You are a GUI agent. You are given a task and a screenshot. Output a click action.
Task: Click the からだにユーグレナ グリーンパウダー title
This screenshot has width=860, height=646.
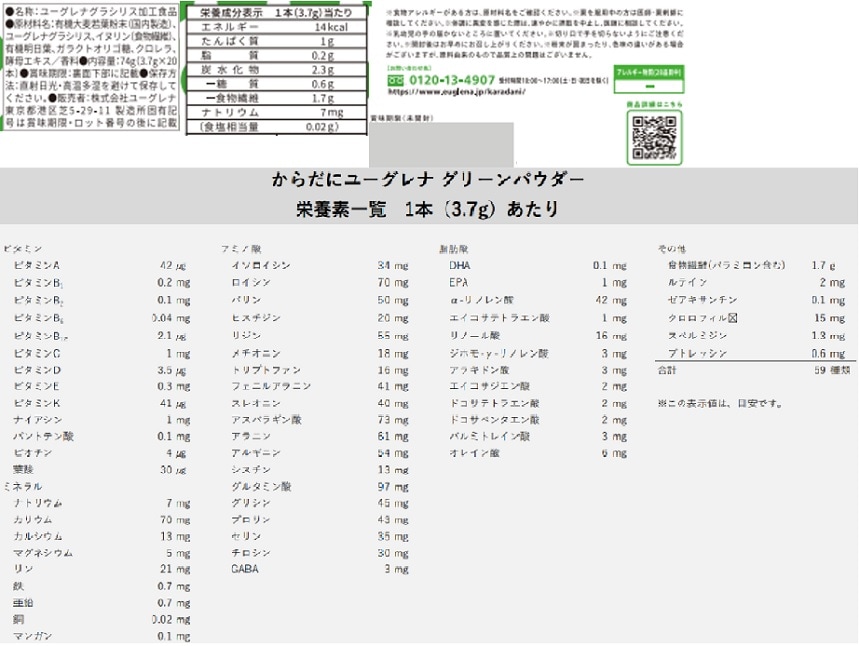tap(427, 180)
